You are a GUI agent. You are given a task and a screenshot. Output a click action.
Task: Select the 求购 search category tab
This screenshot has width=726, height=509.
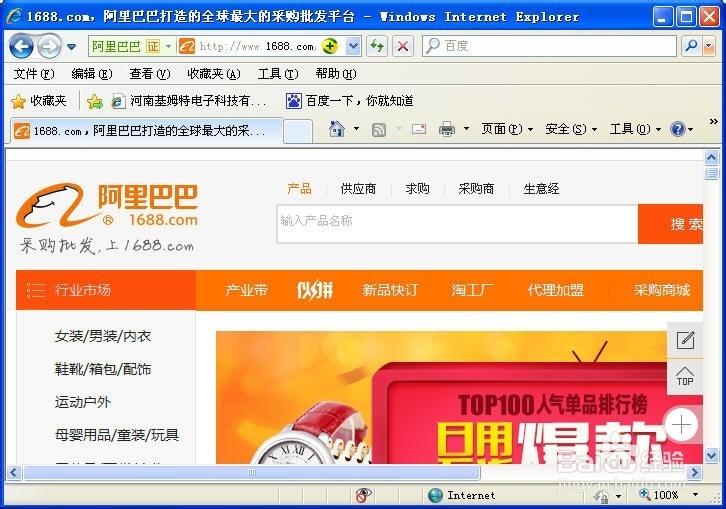tap(417, 189)
